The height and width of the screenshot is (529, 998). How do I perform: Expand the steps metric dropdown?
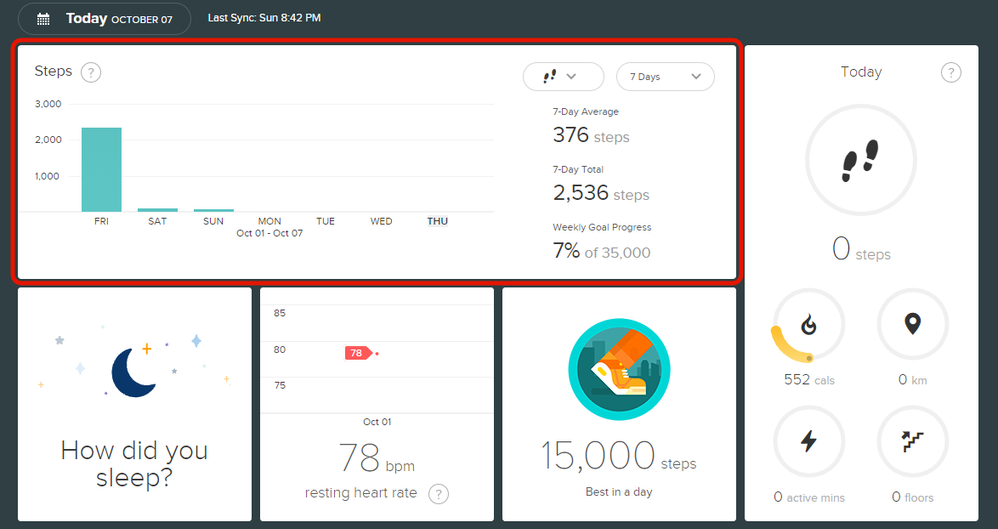pyautogui.click(x=563, y=76)
